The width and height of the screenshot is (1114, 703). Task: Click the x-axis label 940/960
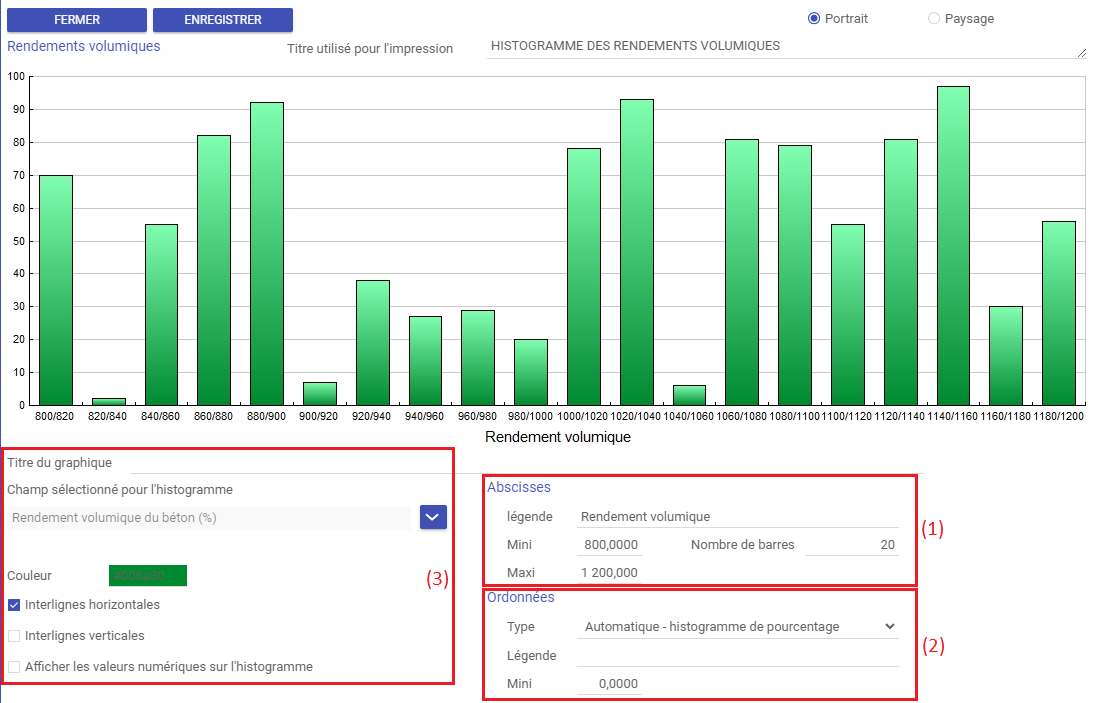click(424, 416)
